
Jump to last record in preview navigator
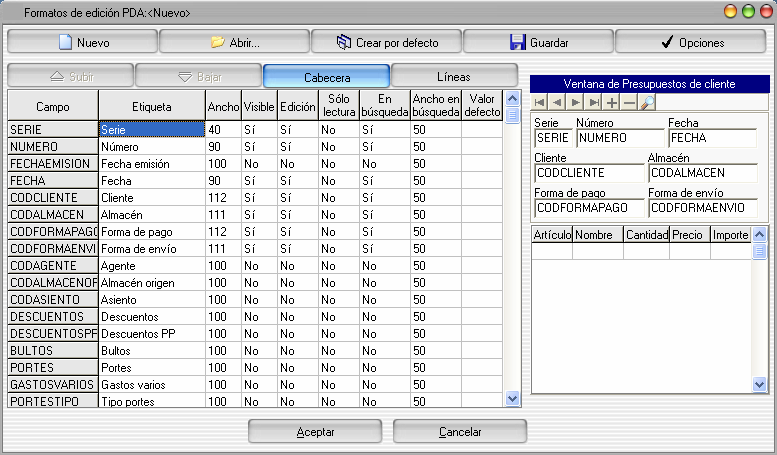(x=593, y=102)
